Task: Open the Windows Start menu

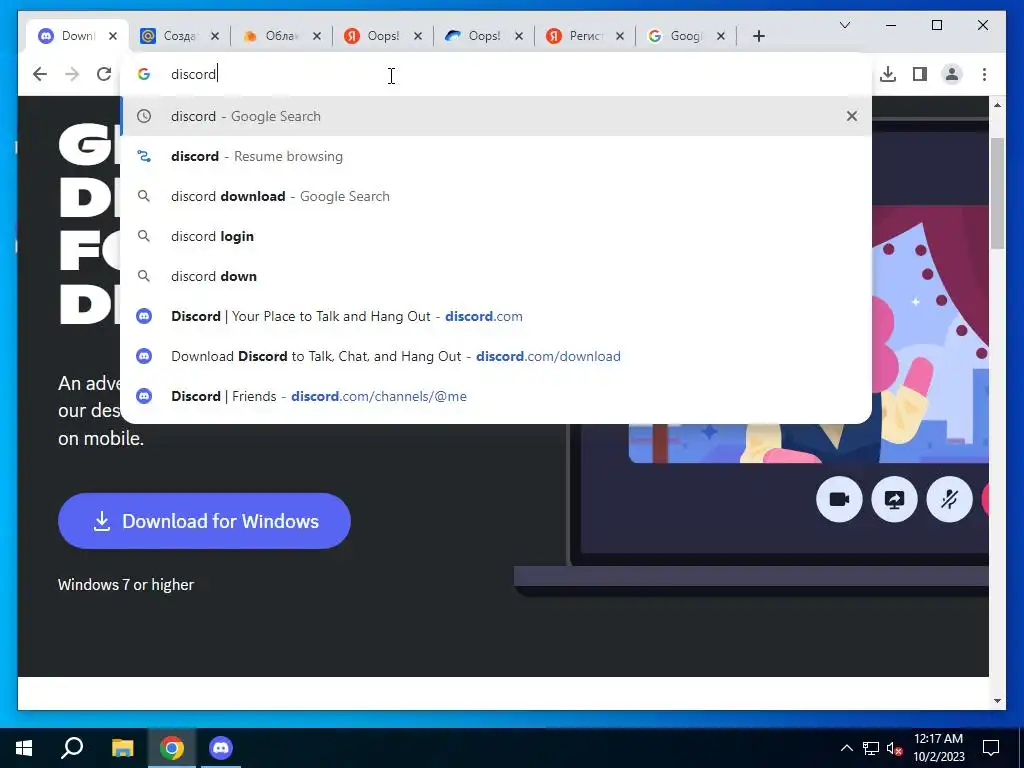Action: pyautogui.click(x=24, y=748)
